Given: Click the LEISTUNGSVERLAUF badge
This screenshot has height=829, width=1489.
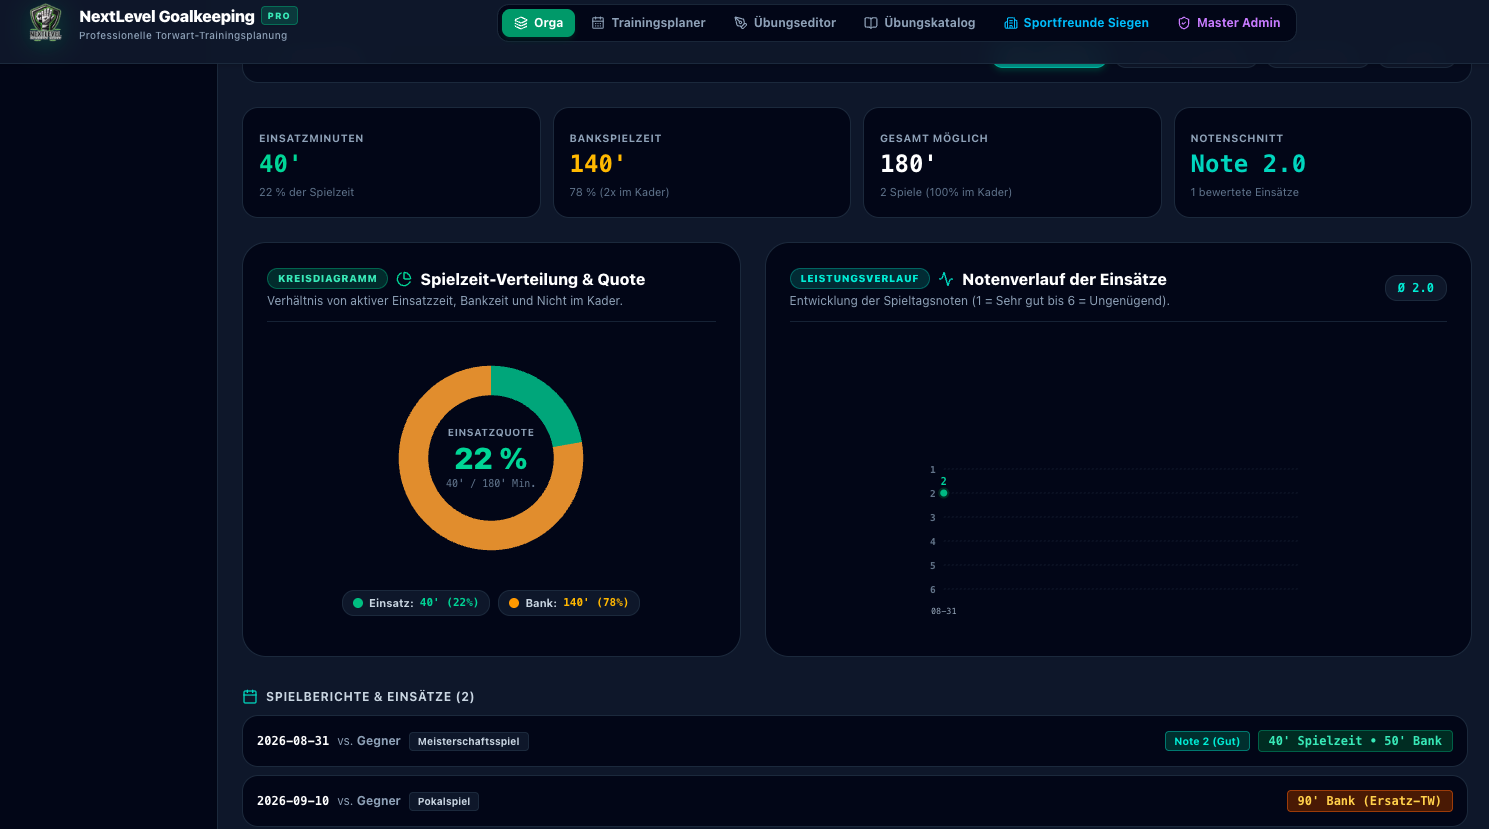Looking at the screenshot, I should pyautogui.click(x=859, y=279).
